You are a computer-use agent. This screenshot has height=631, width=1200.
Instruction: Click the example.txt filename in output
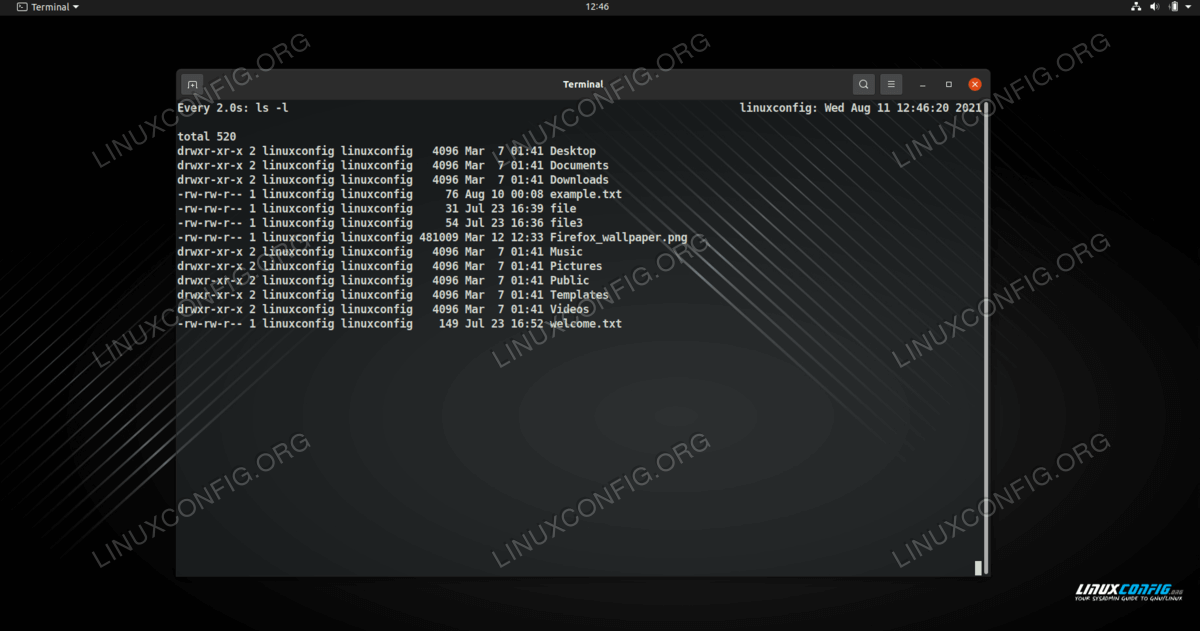585,194
